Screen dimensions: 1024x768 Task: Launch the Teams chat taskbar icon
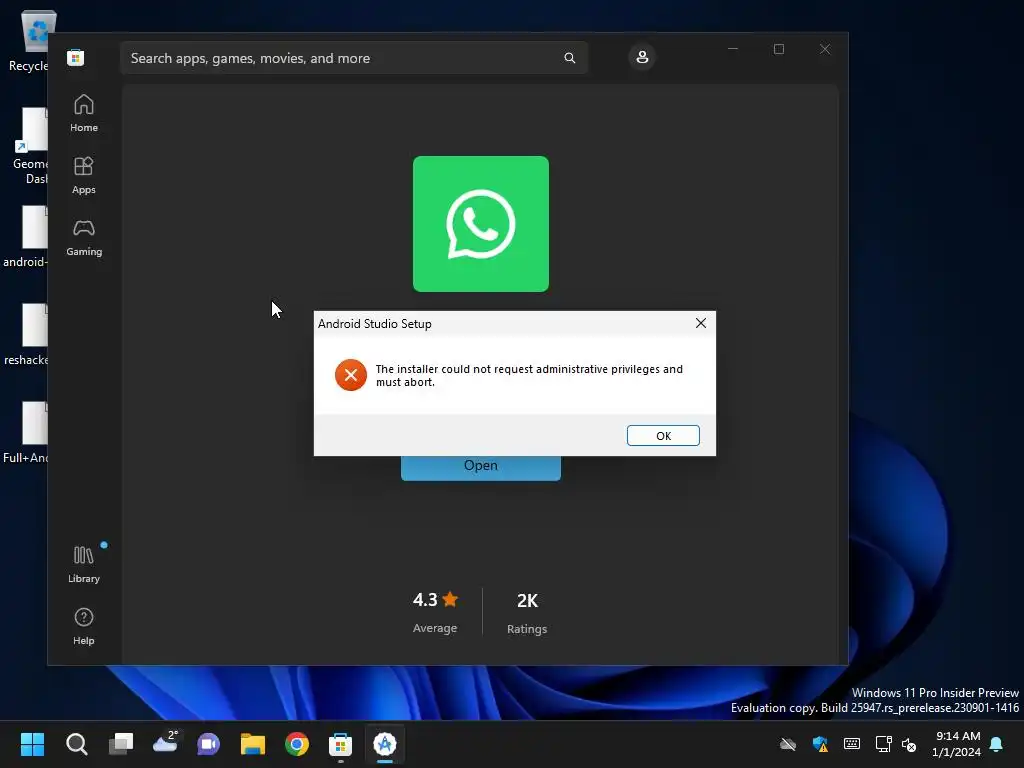209,744
